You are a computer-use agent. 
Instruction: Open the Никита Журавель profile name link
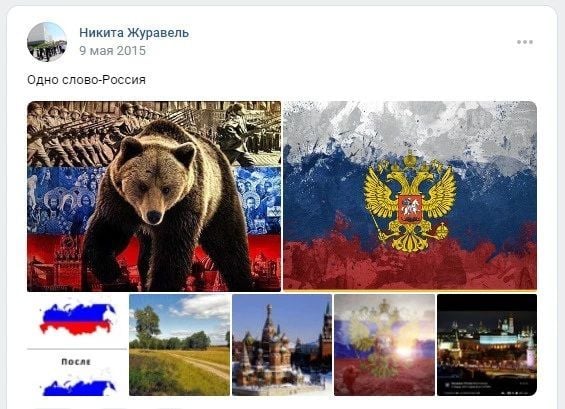coord(134,33)
